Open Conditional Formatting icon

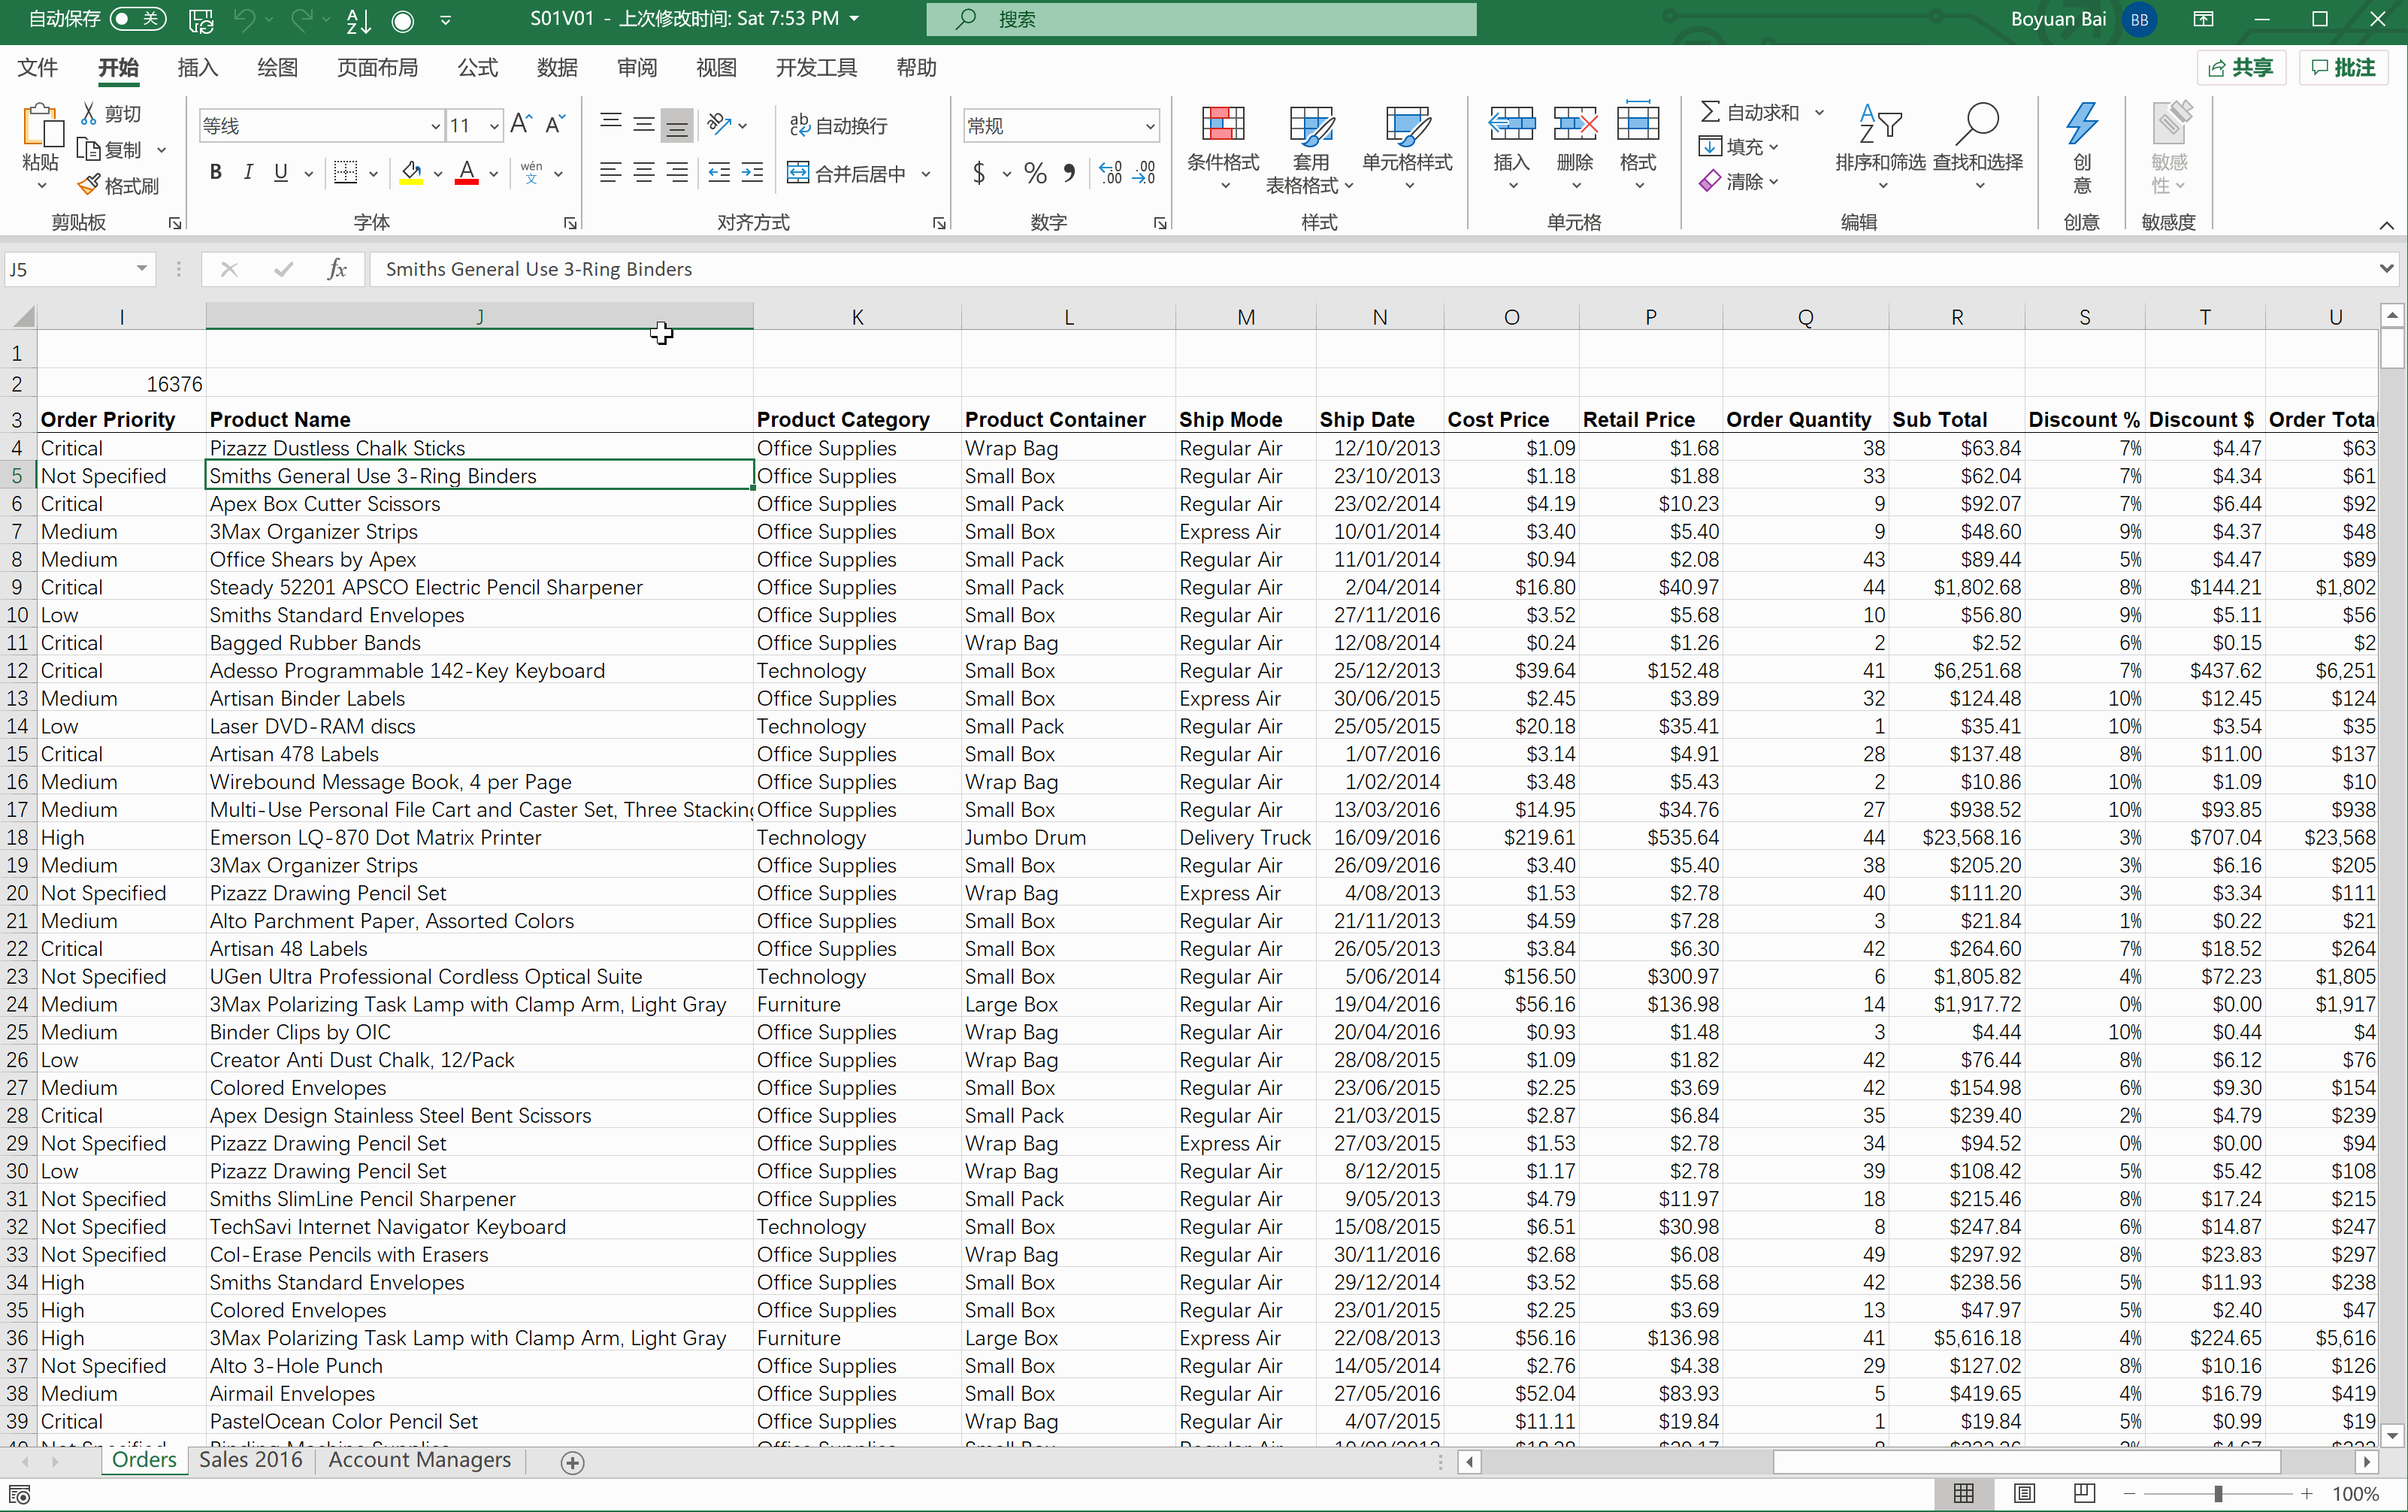(x=1222, y=124)
